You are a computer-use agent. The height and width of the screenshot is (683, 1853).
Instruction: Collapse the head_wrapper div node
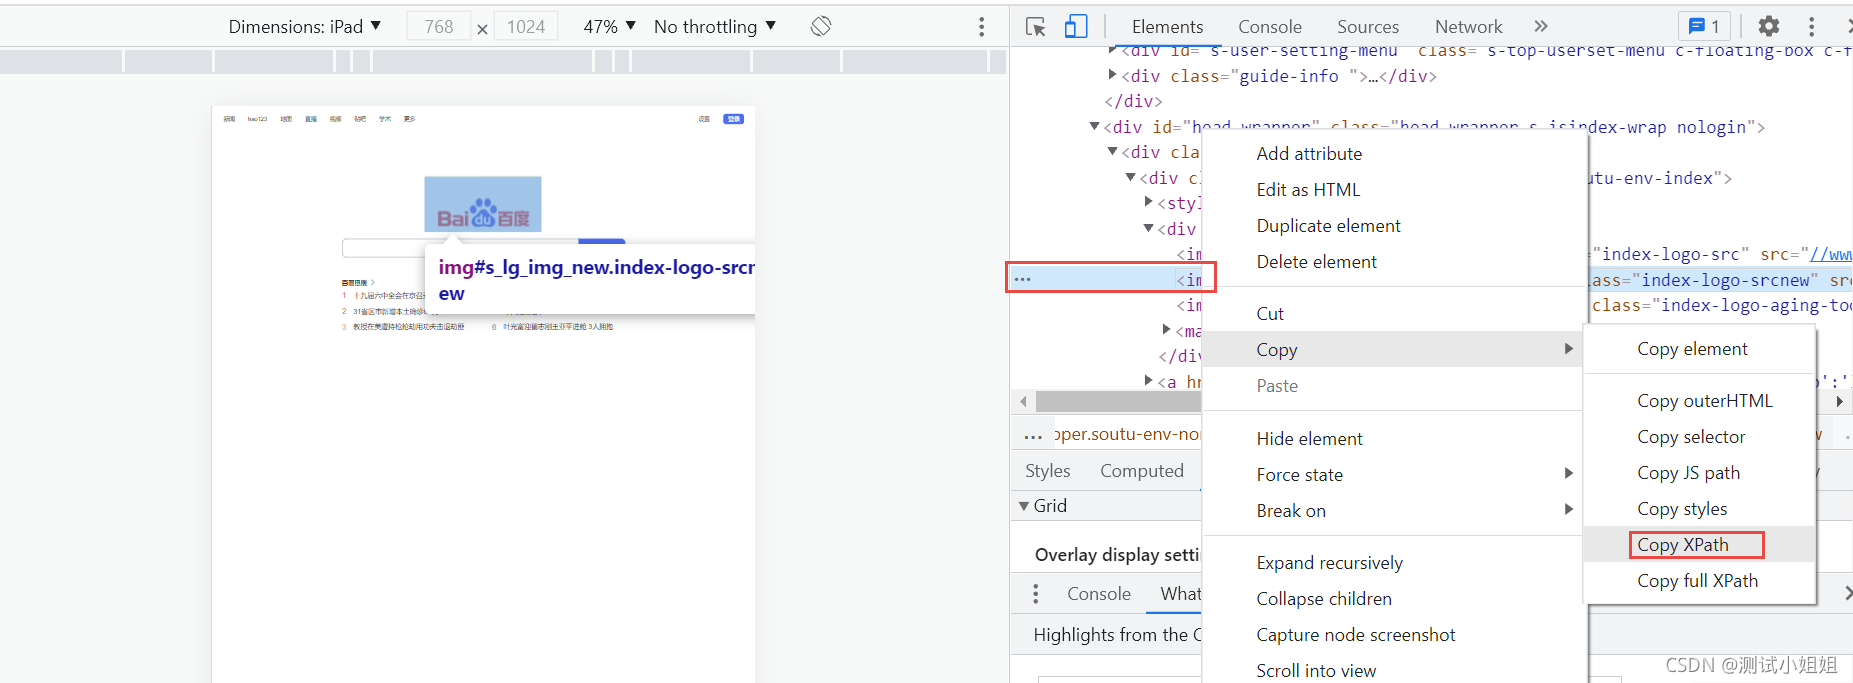point(1094,126)
